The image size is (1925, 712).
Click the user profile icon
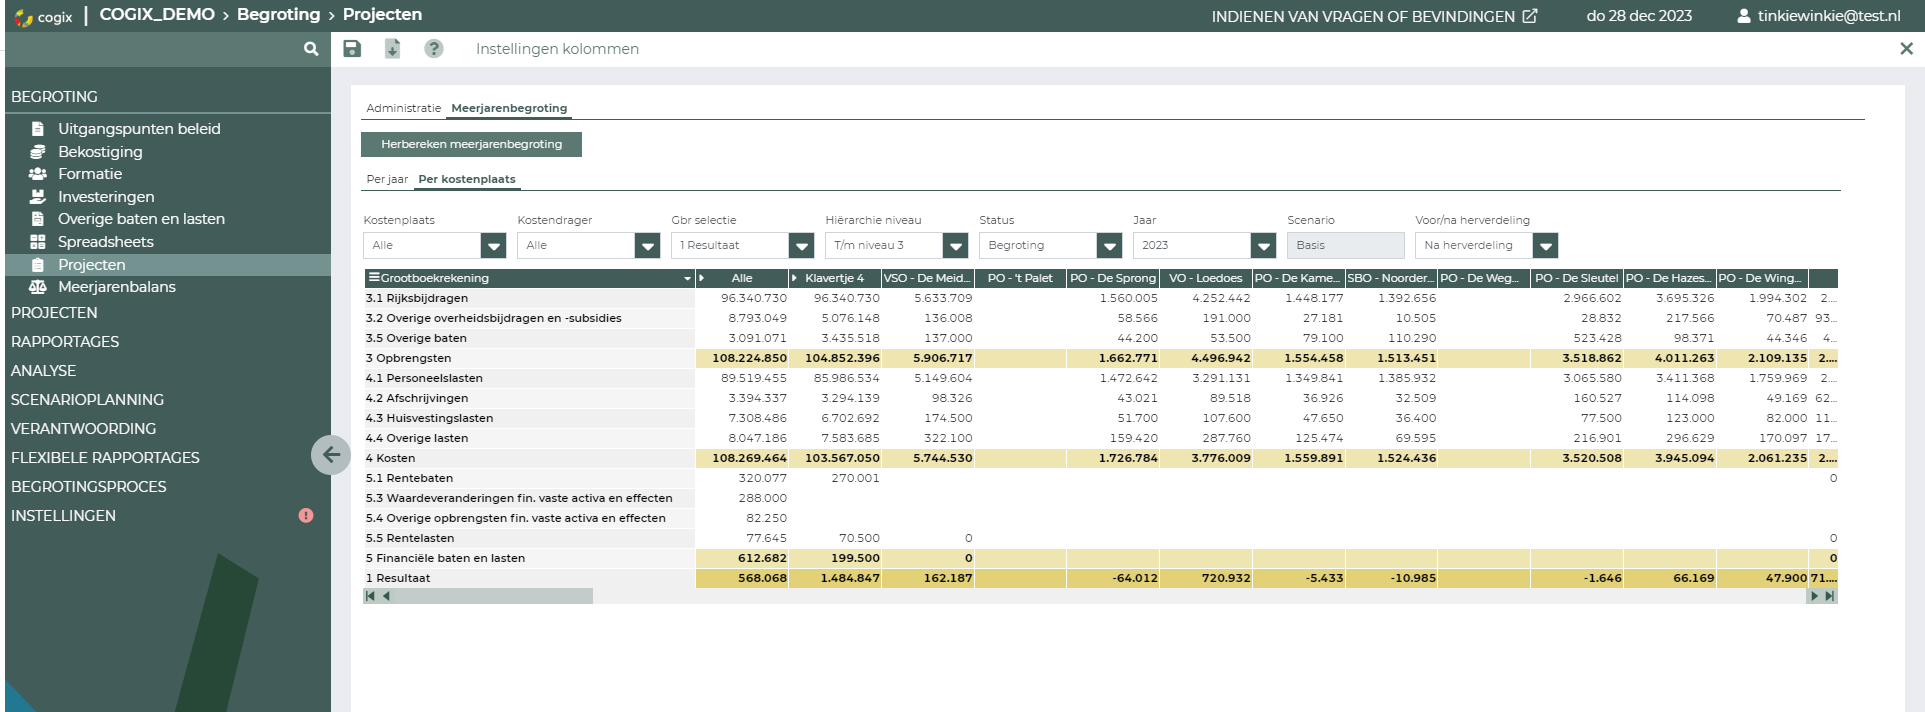tap(1744, 16)
